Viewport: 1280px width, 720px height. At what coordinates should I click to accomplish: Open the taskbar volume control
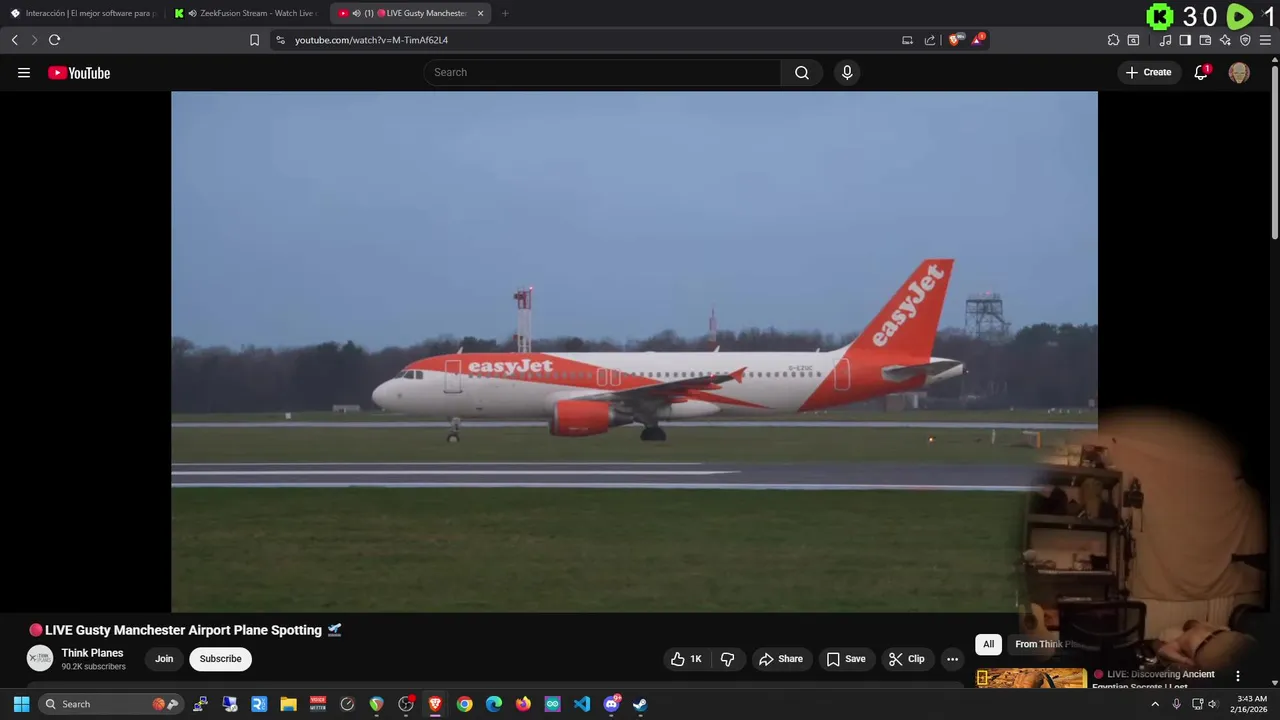click(x=1213, y=704)
